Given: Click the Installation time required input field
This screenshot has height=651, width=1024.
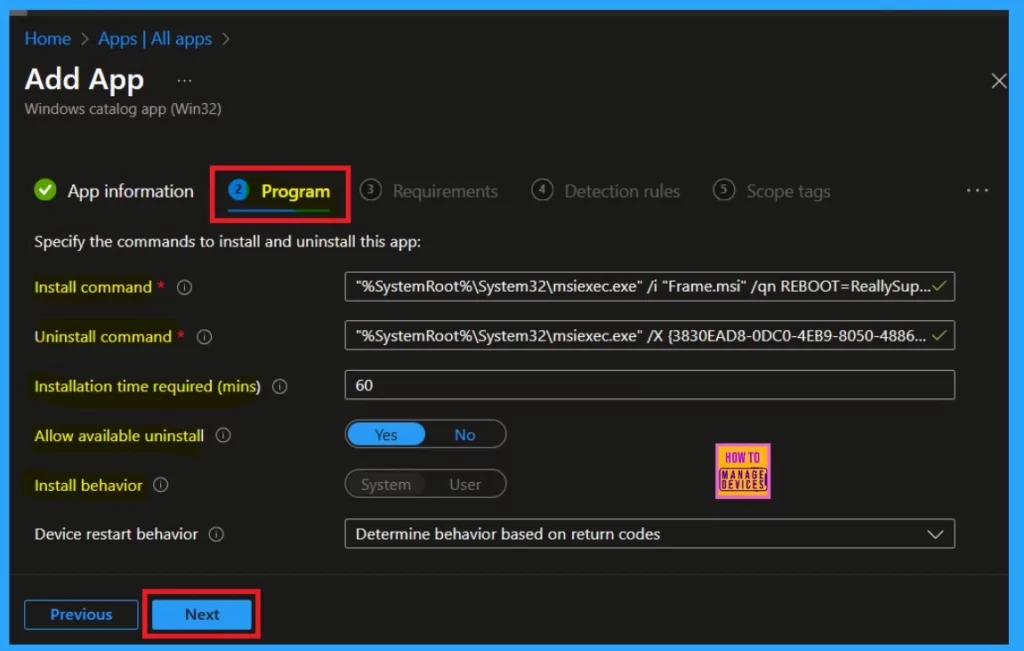Looking at the screenshot, I should (649, 386).
